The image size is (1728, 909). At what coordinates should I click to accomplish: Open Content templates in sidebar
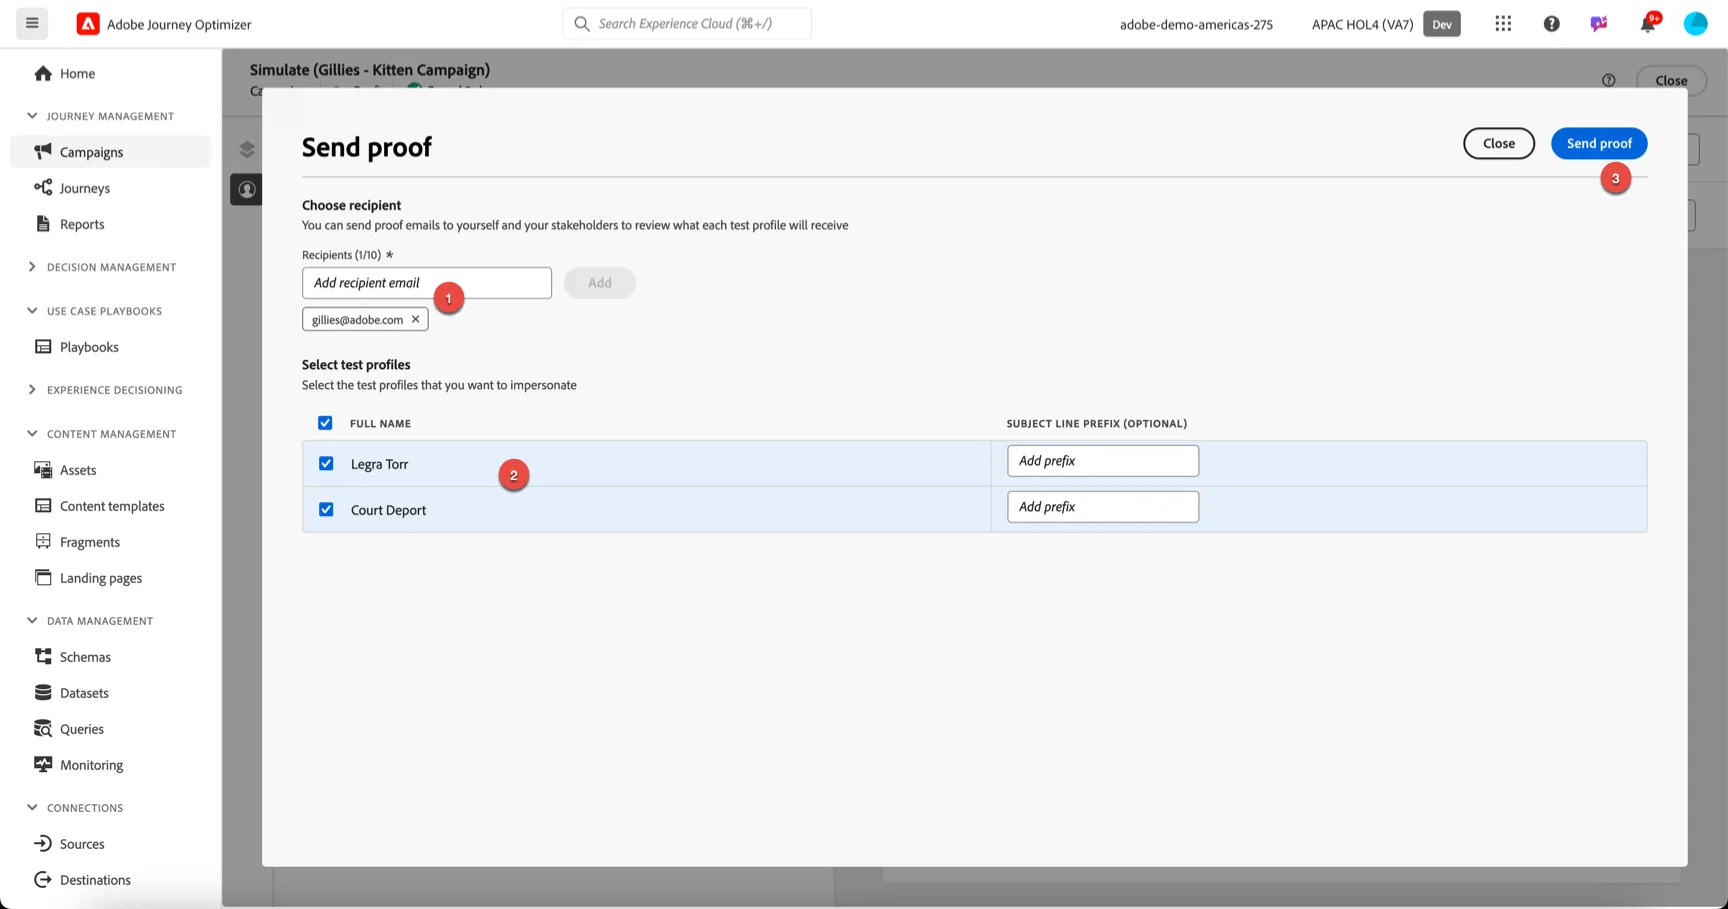[x=111, y=506]
